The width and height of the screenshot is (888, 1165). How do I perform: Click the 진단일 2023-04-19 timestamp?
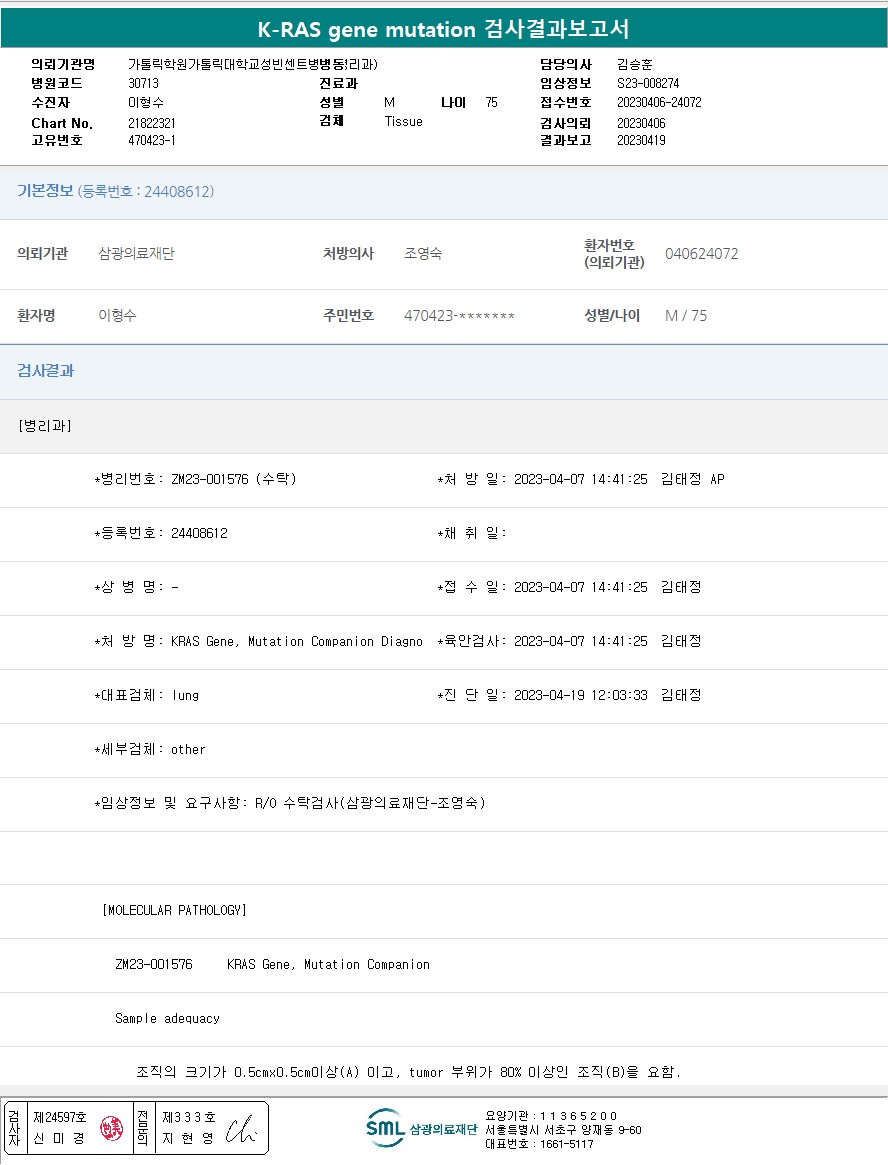tap(580, 695)
